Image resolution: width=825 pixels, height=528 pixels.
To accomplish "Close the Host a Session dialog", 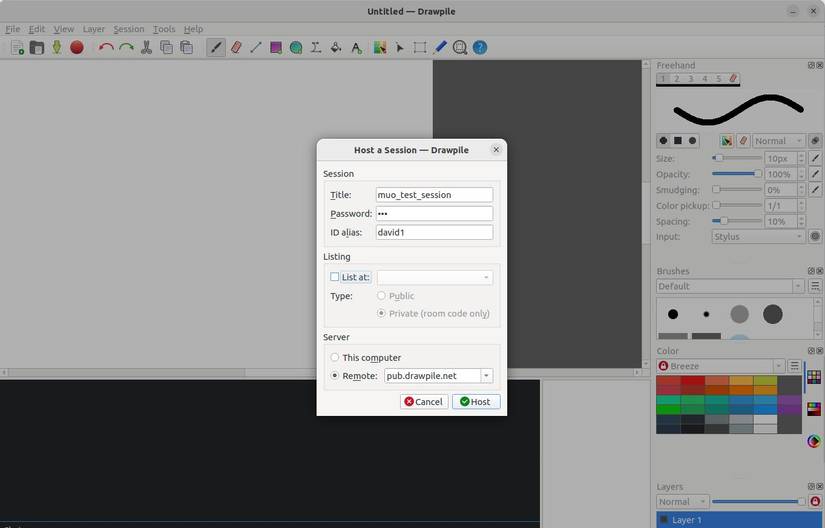I will [496, 149].
